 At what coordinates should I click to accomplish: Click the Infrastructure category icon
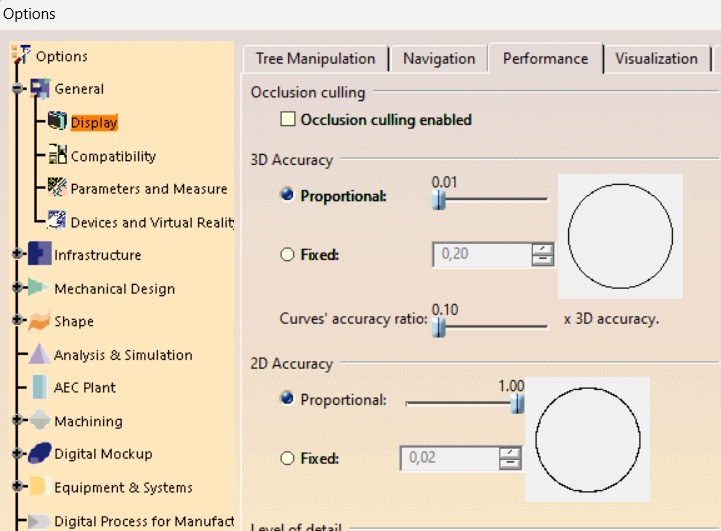(x=40, y=254)
